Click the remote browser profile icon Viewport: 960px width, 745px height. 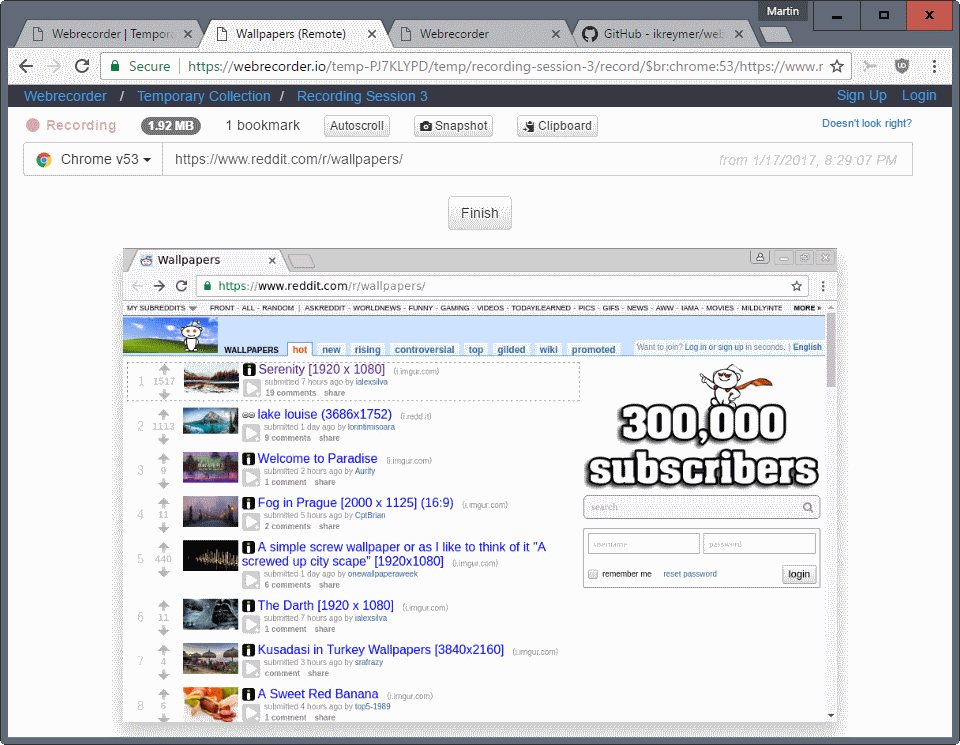[760, 257]
